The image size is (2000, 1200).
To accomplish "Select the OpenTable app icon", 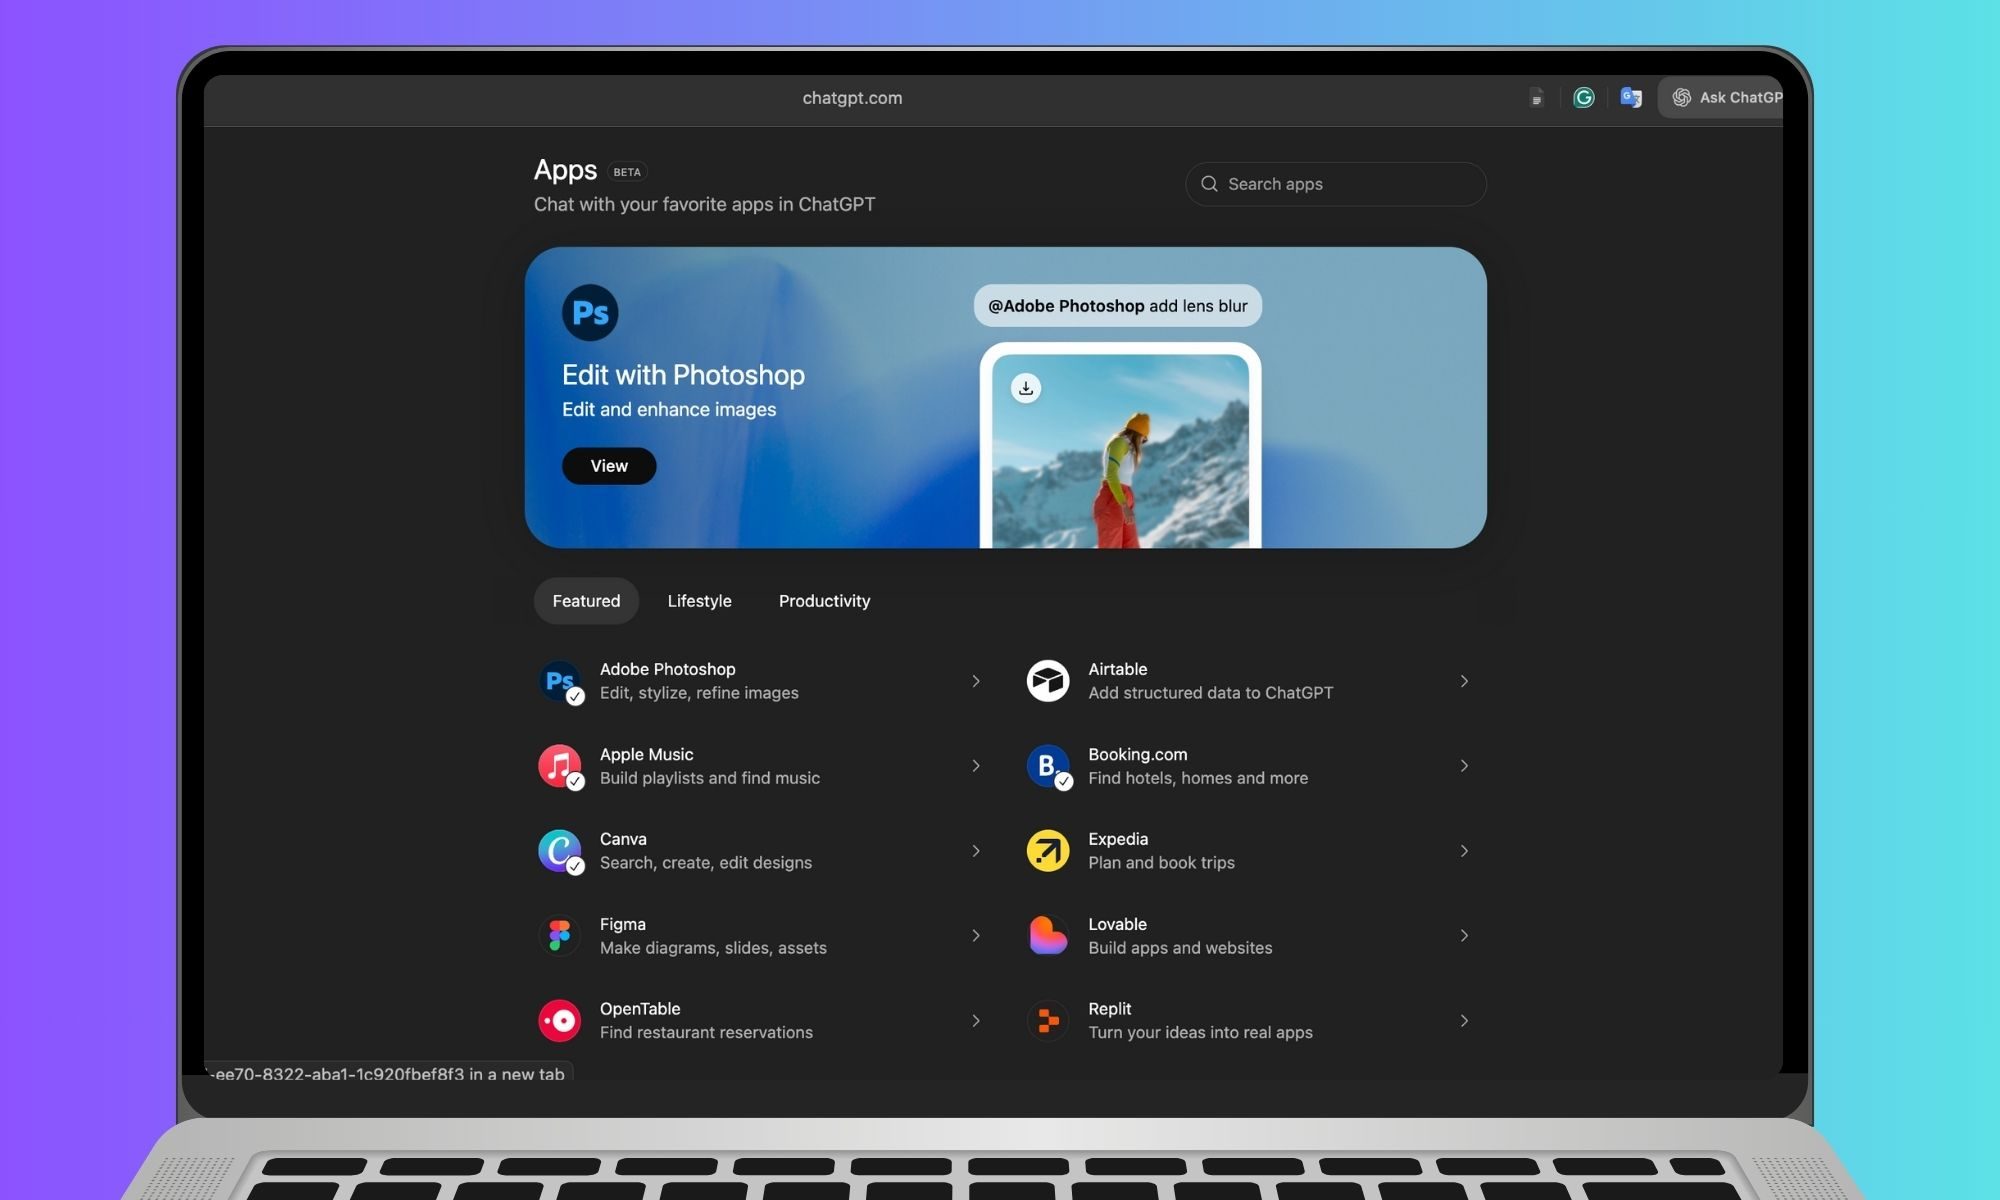I will (560, 1020).
